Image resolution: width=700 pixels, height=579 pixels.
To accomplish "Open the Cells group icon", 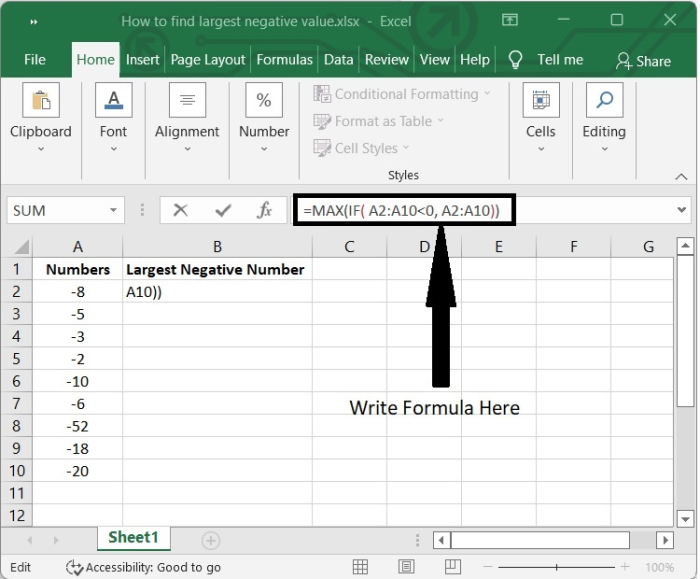I will [540, 101].
